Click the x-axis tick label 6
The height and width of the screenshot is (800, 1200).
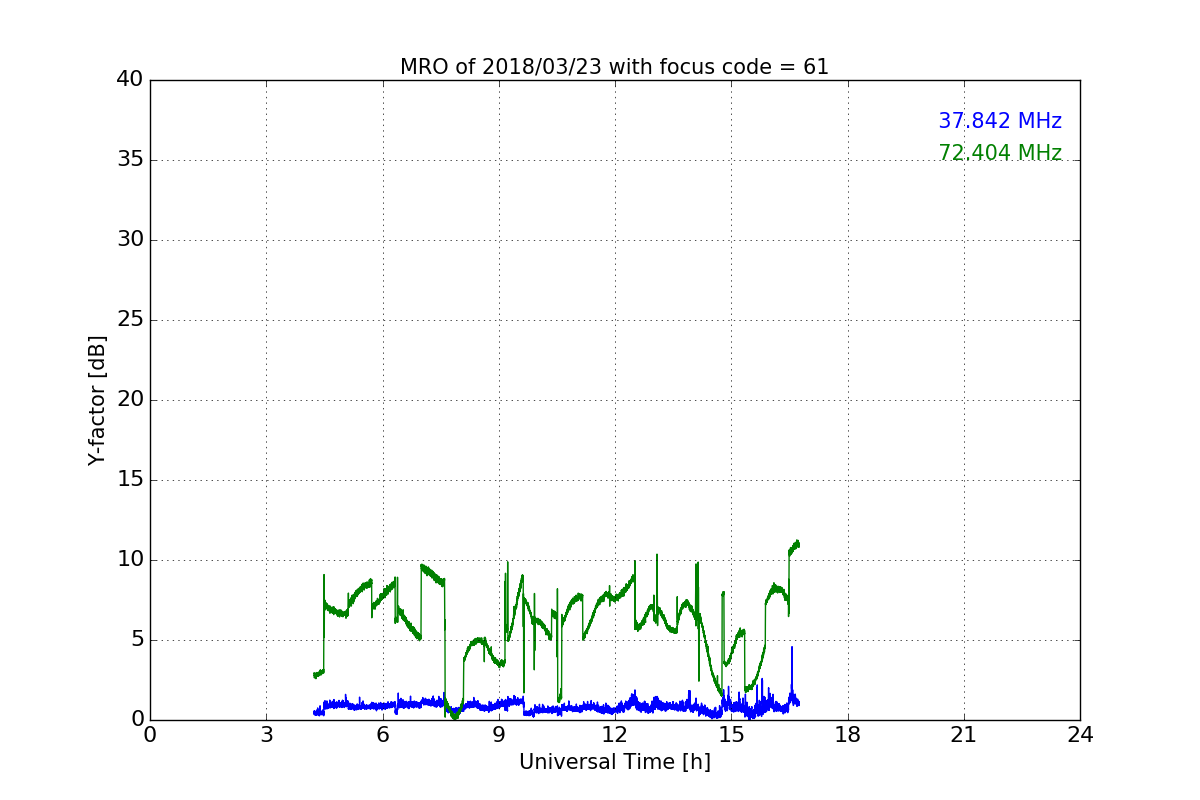382,735
